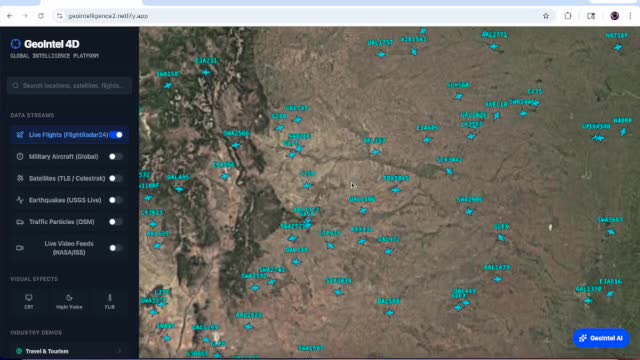Click the Military Aircraft row icon
The width and height of the screenshot is (640, 360).
[x=20, y=156]
